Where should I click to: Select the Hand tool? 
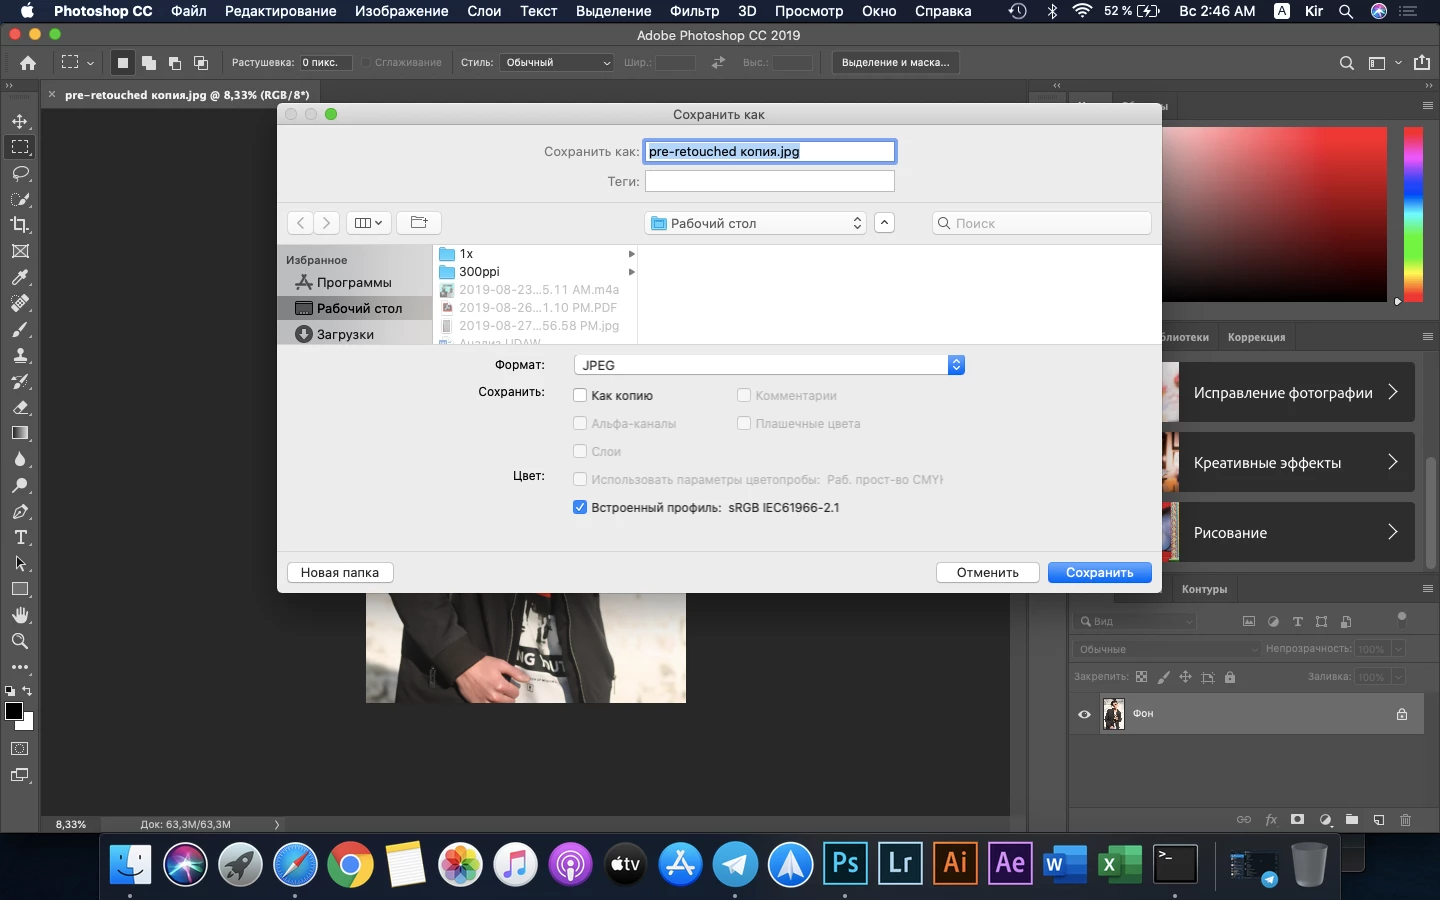click(x=20, y=615)
